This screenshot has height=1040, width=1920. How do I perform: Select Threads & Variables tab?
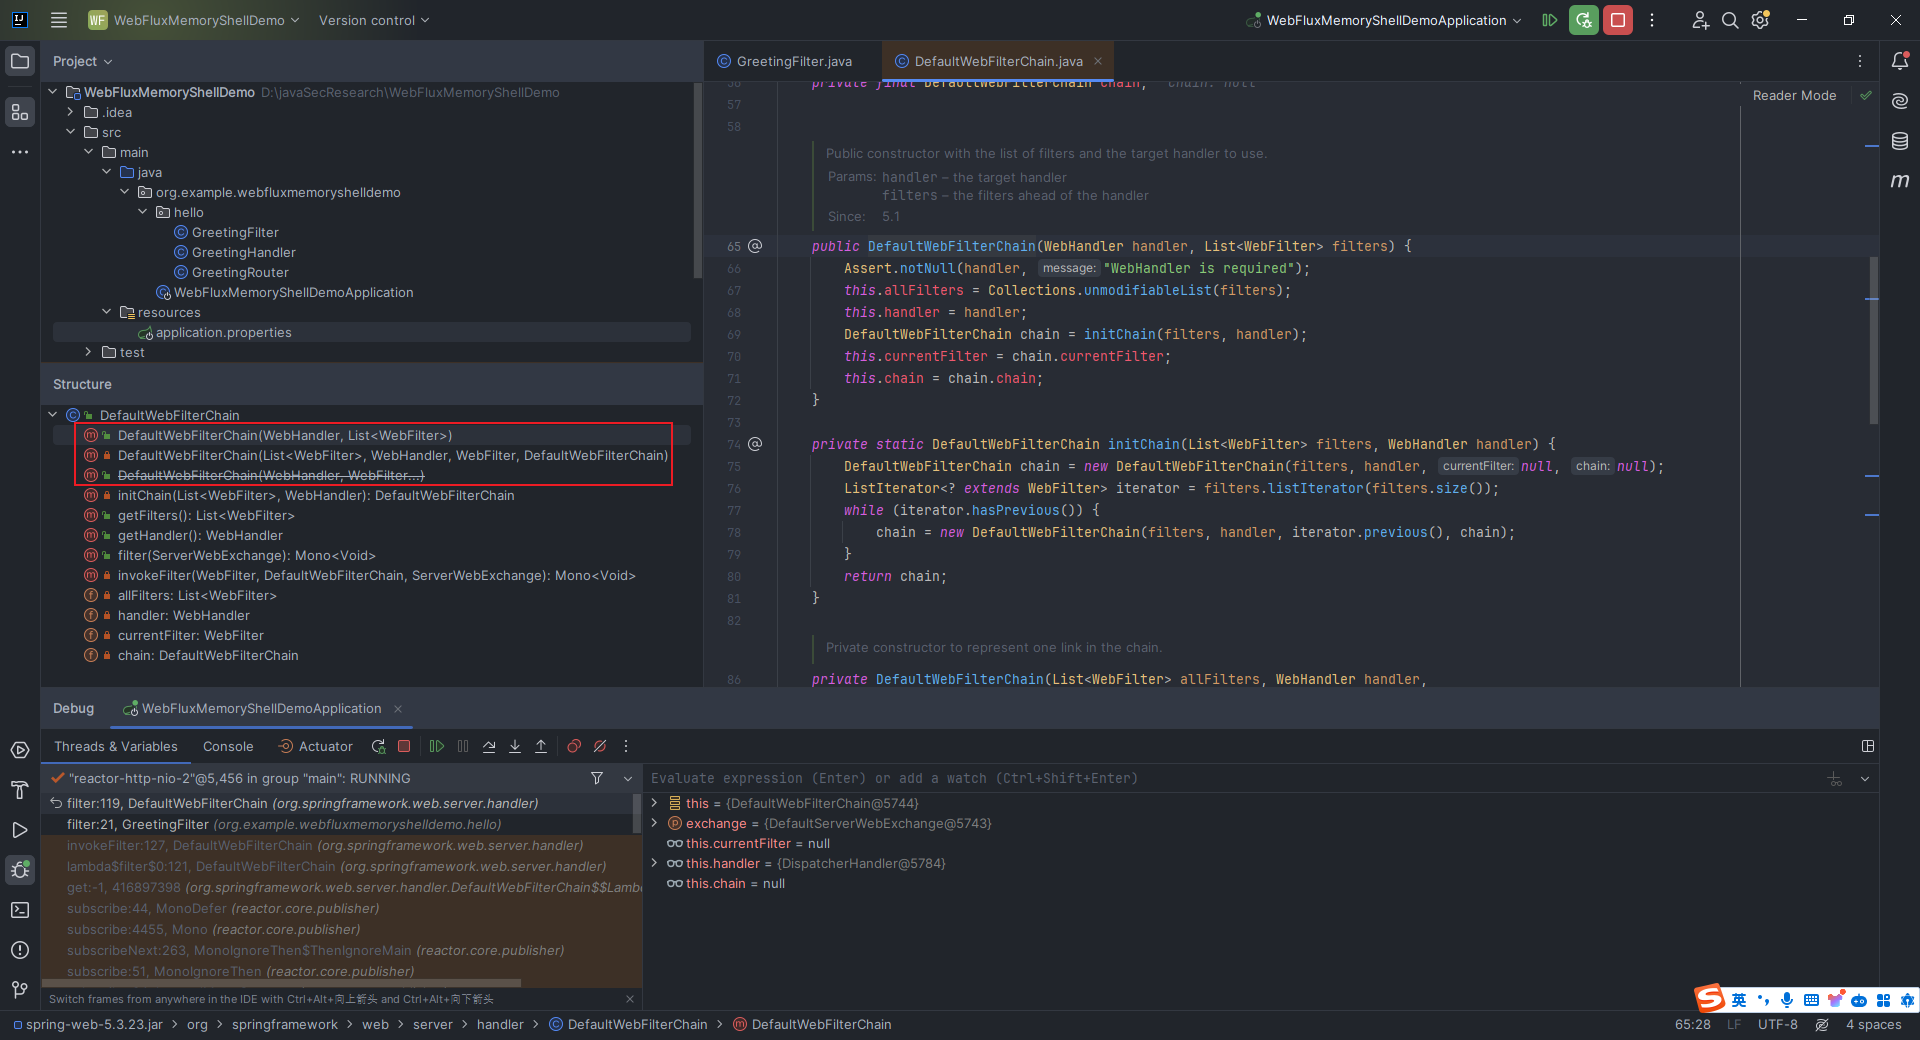click(x=116, y=746)
